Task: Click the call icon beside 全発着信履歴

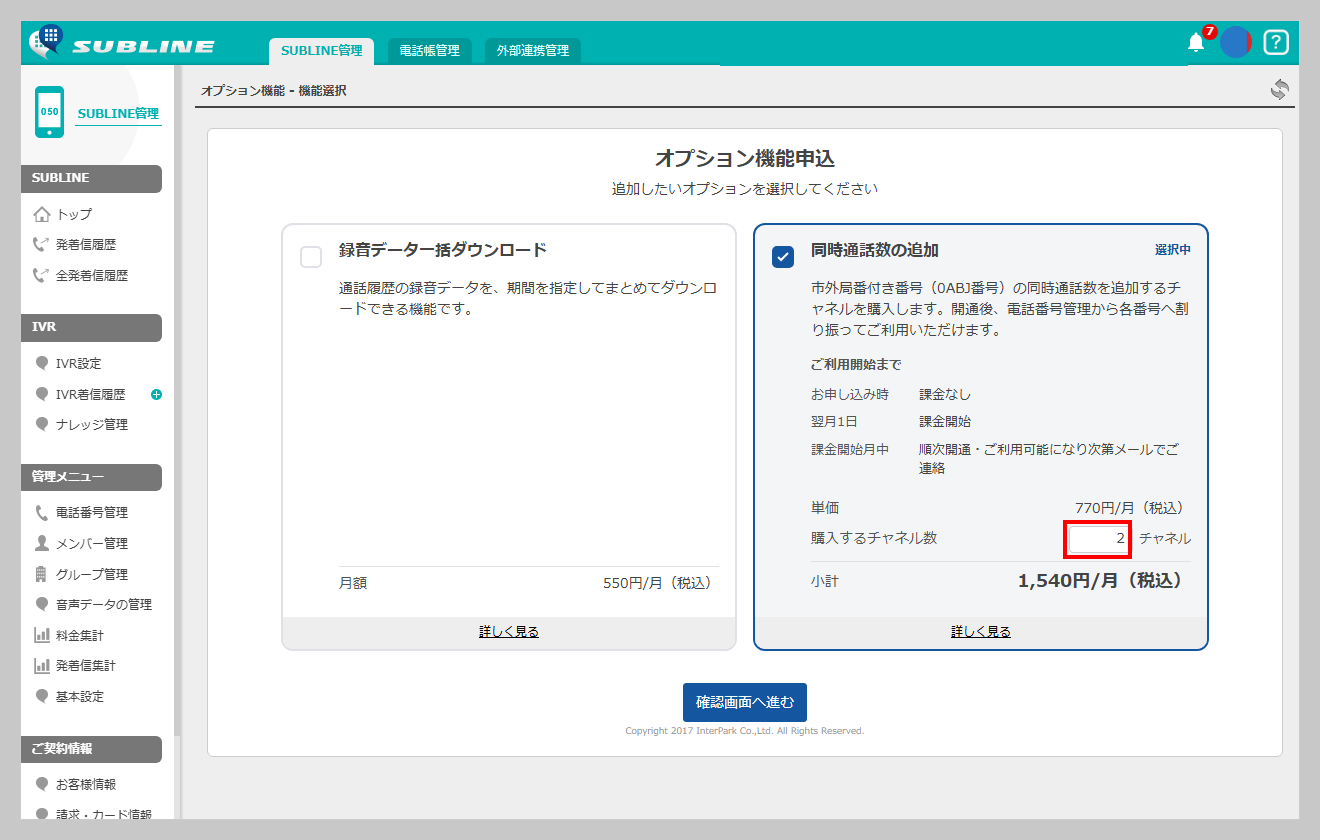Action: pos(41,275)
